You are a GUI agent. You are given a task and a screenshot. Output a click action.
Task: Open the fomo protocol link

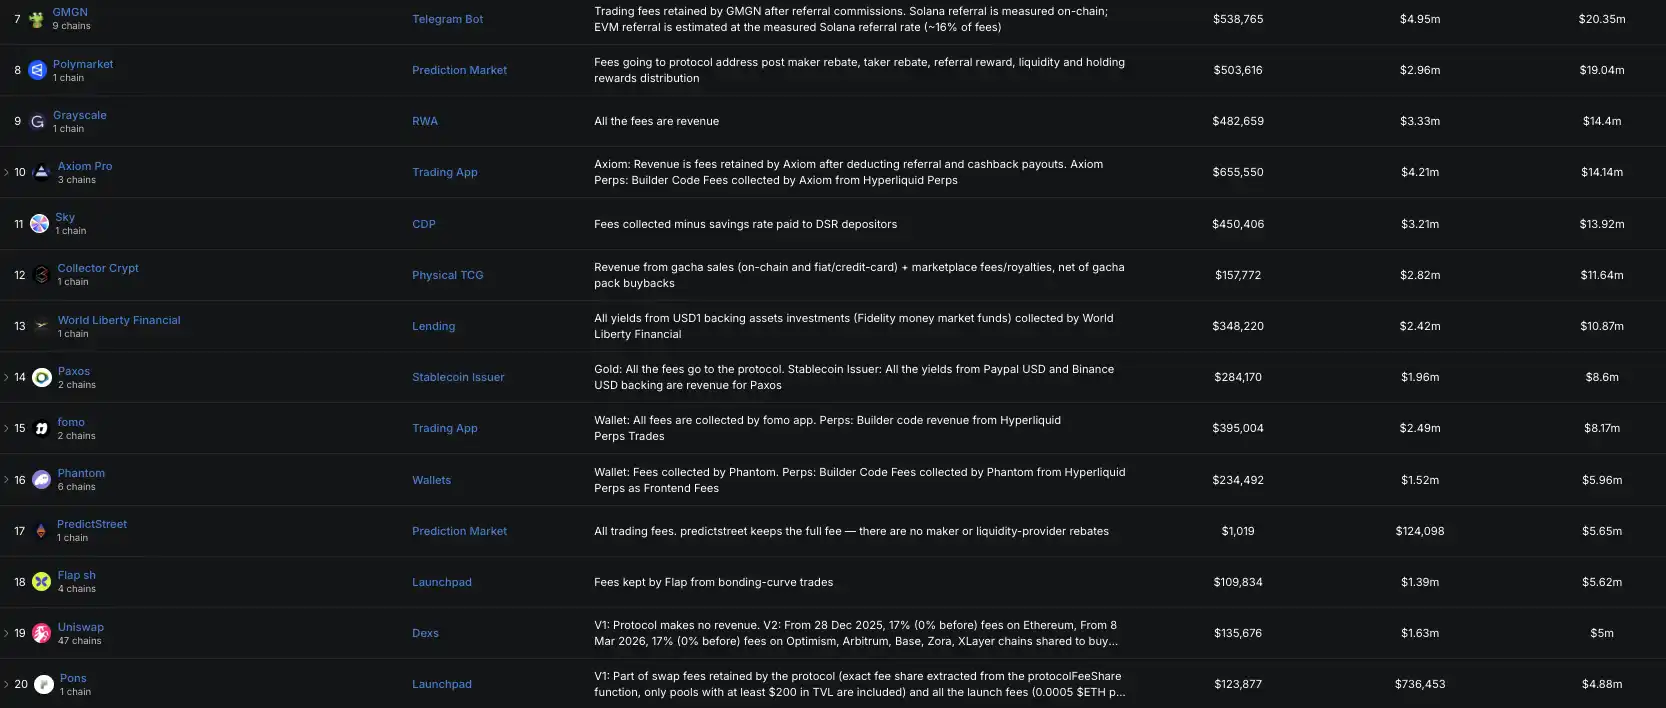pyautogui.click(x=71, y=422)
